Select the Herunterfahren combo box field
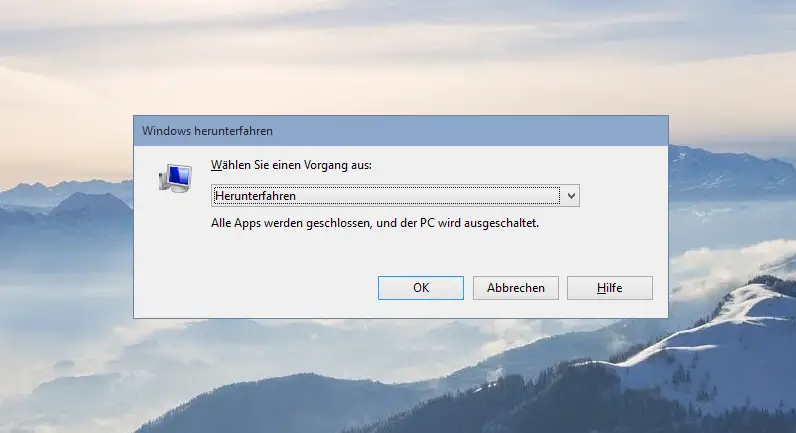 395,196
